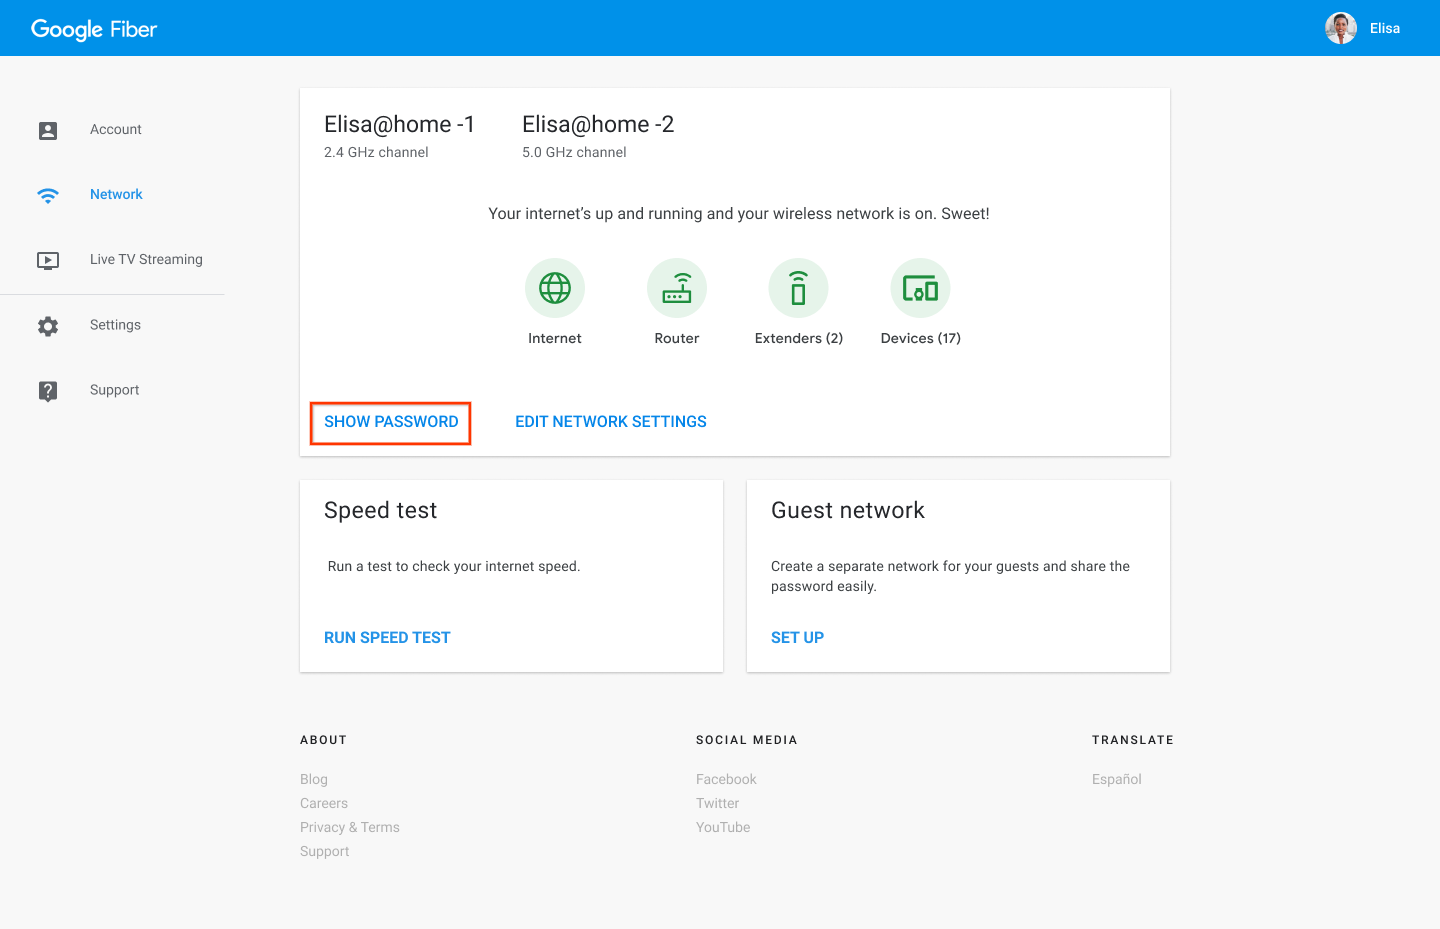Click the Live TV Streaming icon
The image size is (1440, 929).
click(48, 260)
